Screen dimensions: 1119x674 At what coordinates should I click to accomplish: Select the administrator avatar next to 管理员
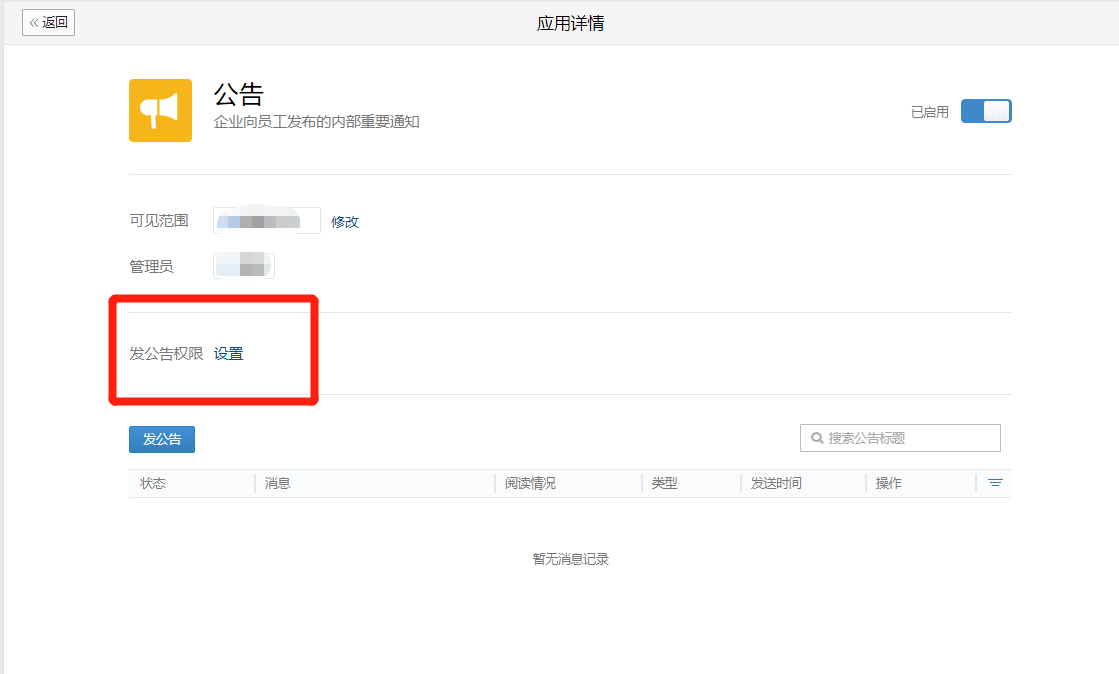pos(243,265)
